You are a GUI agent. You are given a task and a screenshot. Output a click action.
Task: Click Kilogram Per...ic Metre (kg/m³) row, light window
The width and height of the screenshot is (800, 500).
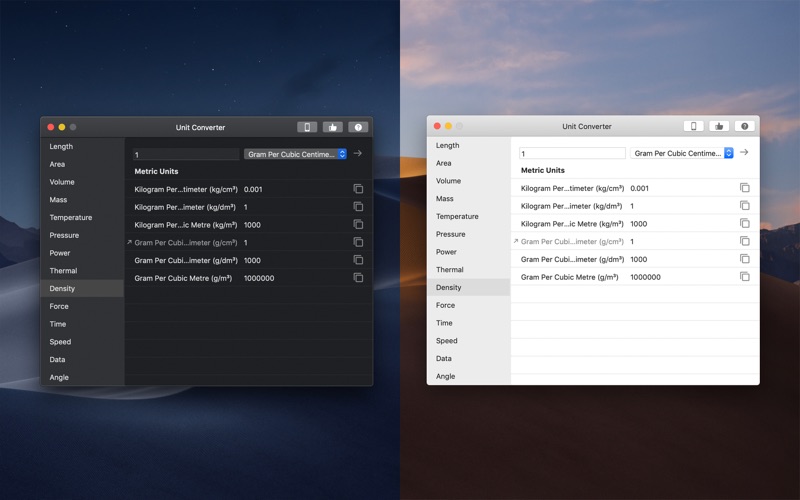635,223
